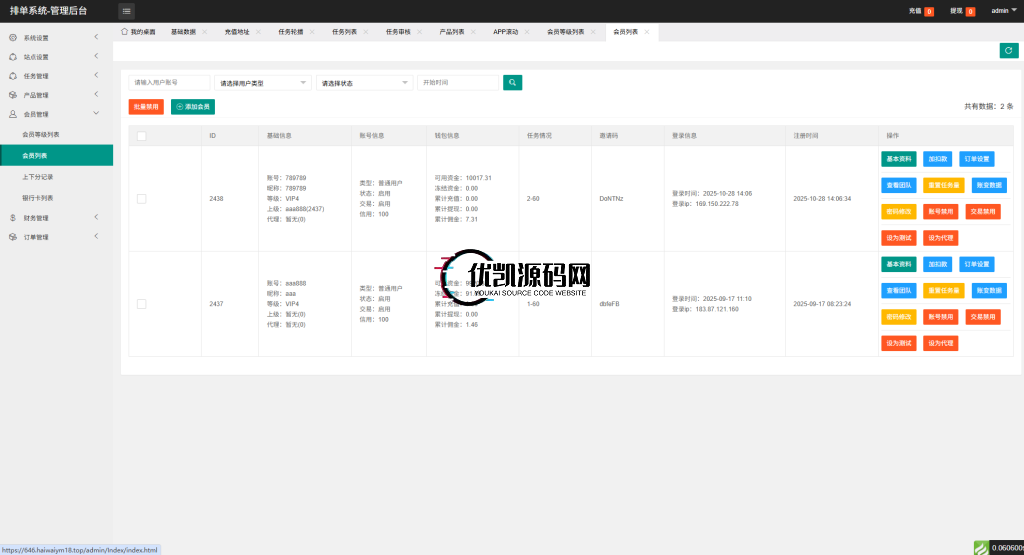This screenshot has height=555, width=1024.
Task: Click the 添加会员 button
Action: pyautogui.click(x=192, y=107)
